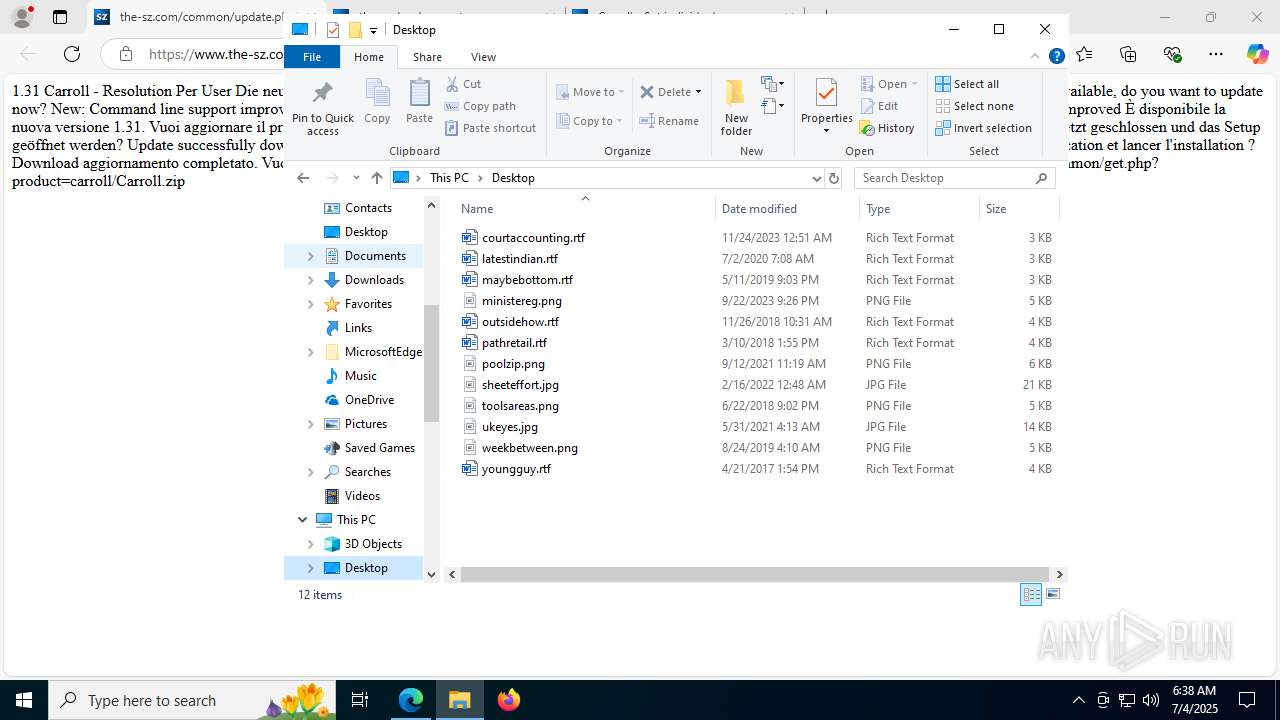Click Pin to Quick access icon

coord(322,108)
